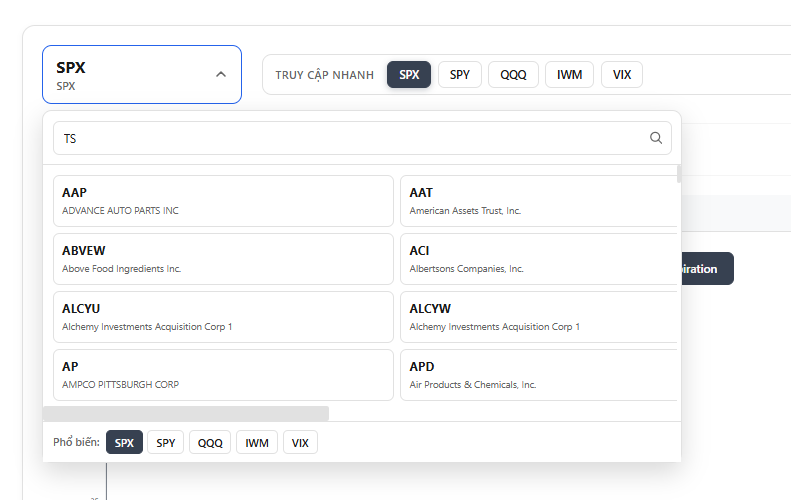
Task: Click the TS ticker search field
Action: pyautogui.click(x=350, y=138)
